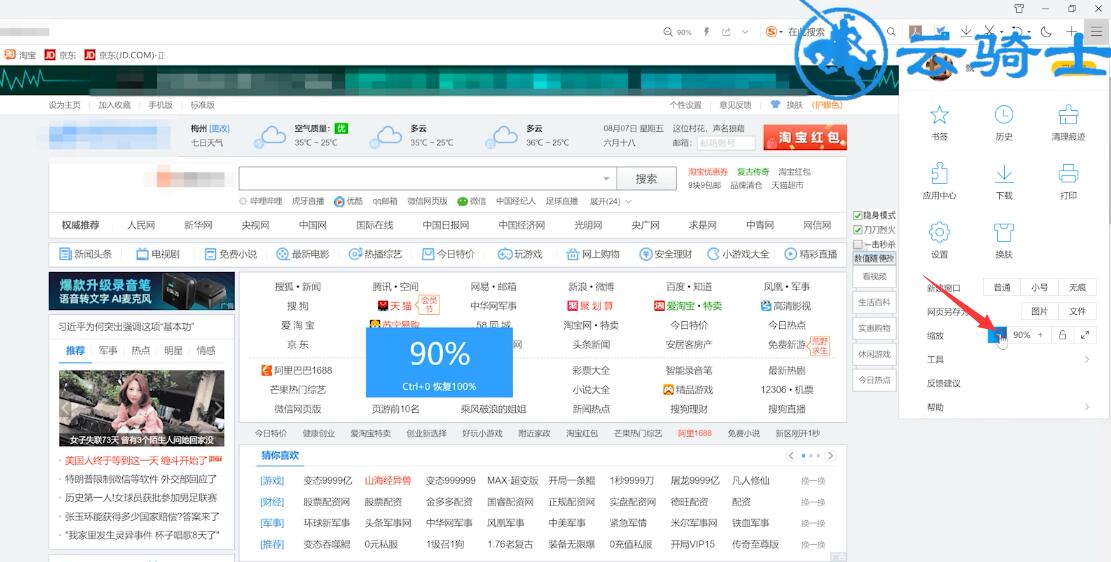
Task: Save page as 文件 file
Action: 1077,311
